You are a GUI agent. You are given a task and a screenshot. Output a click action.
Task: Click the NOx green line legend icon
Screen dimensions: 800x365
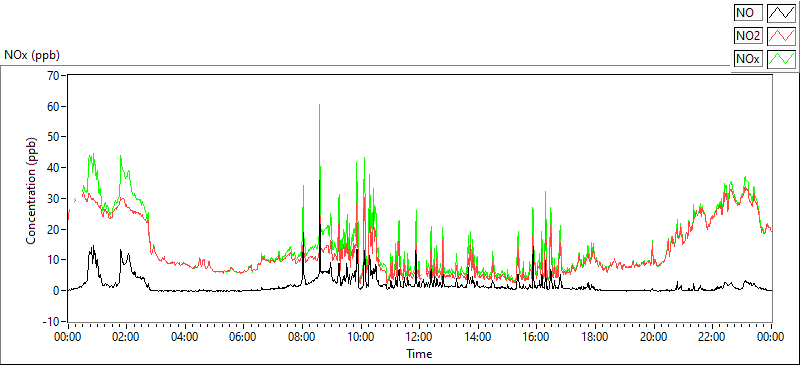click(781, 59)
